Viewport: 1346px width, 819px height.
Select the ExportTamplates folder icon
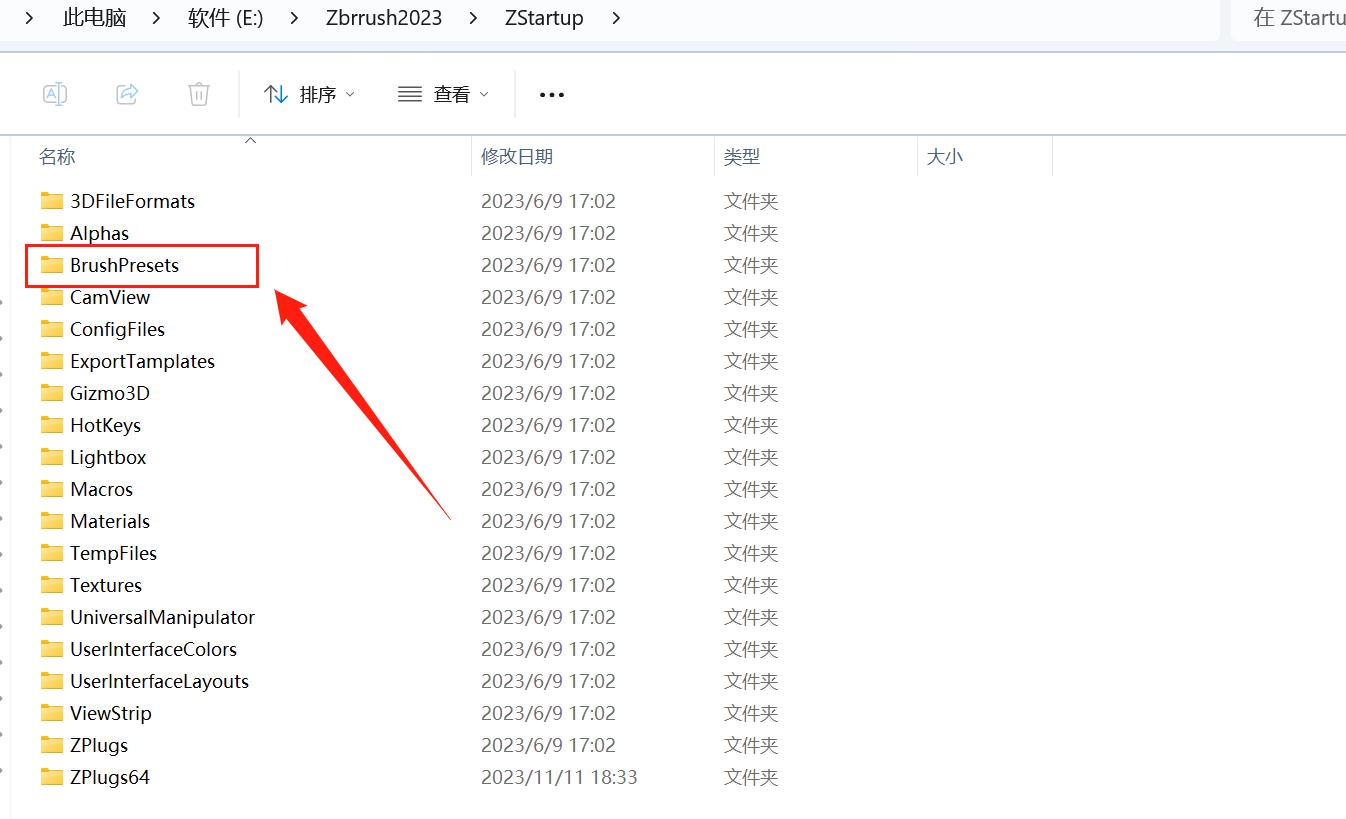tap(52, 361)
